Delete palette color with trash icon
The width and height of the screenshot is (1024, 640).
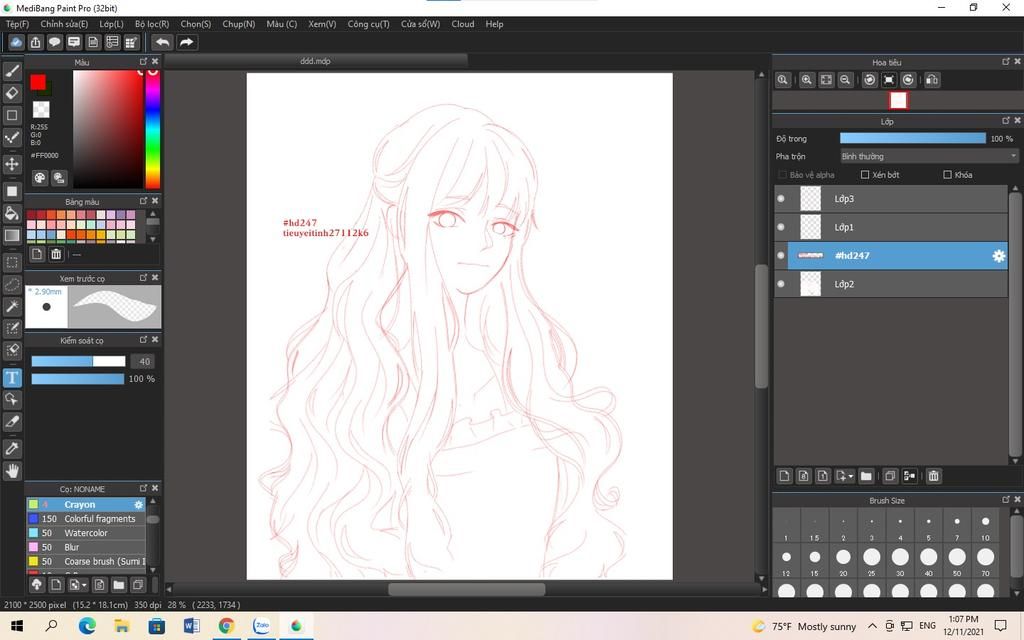point(56,254)
